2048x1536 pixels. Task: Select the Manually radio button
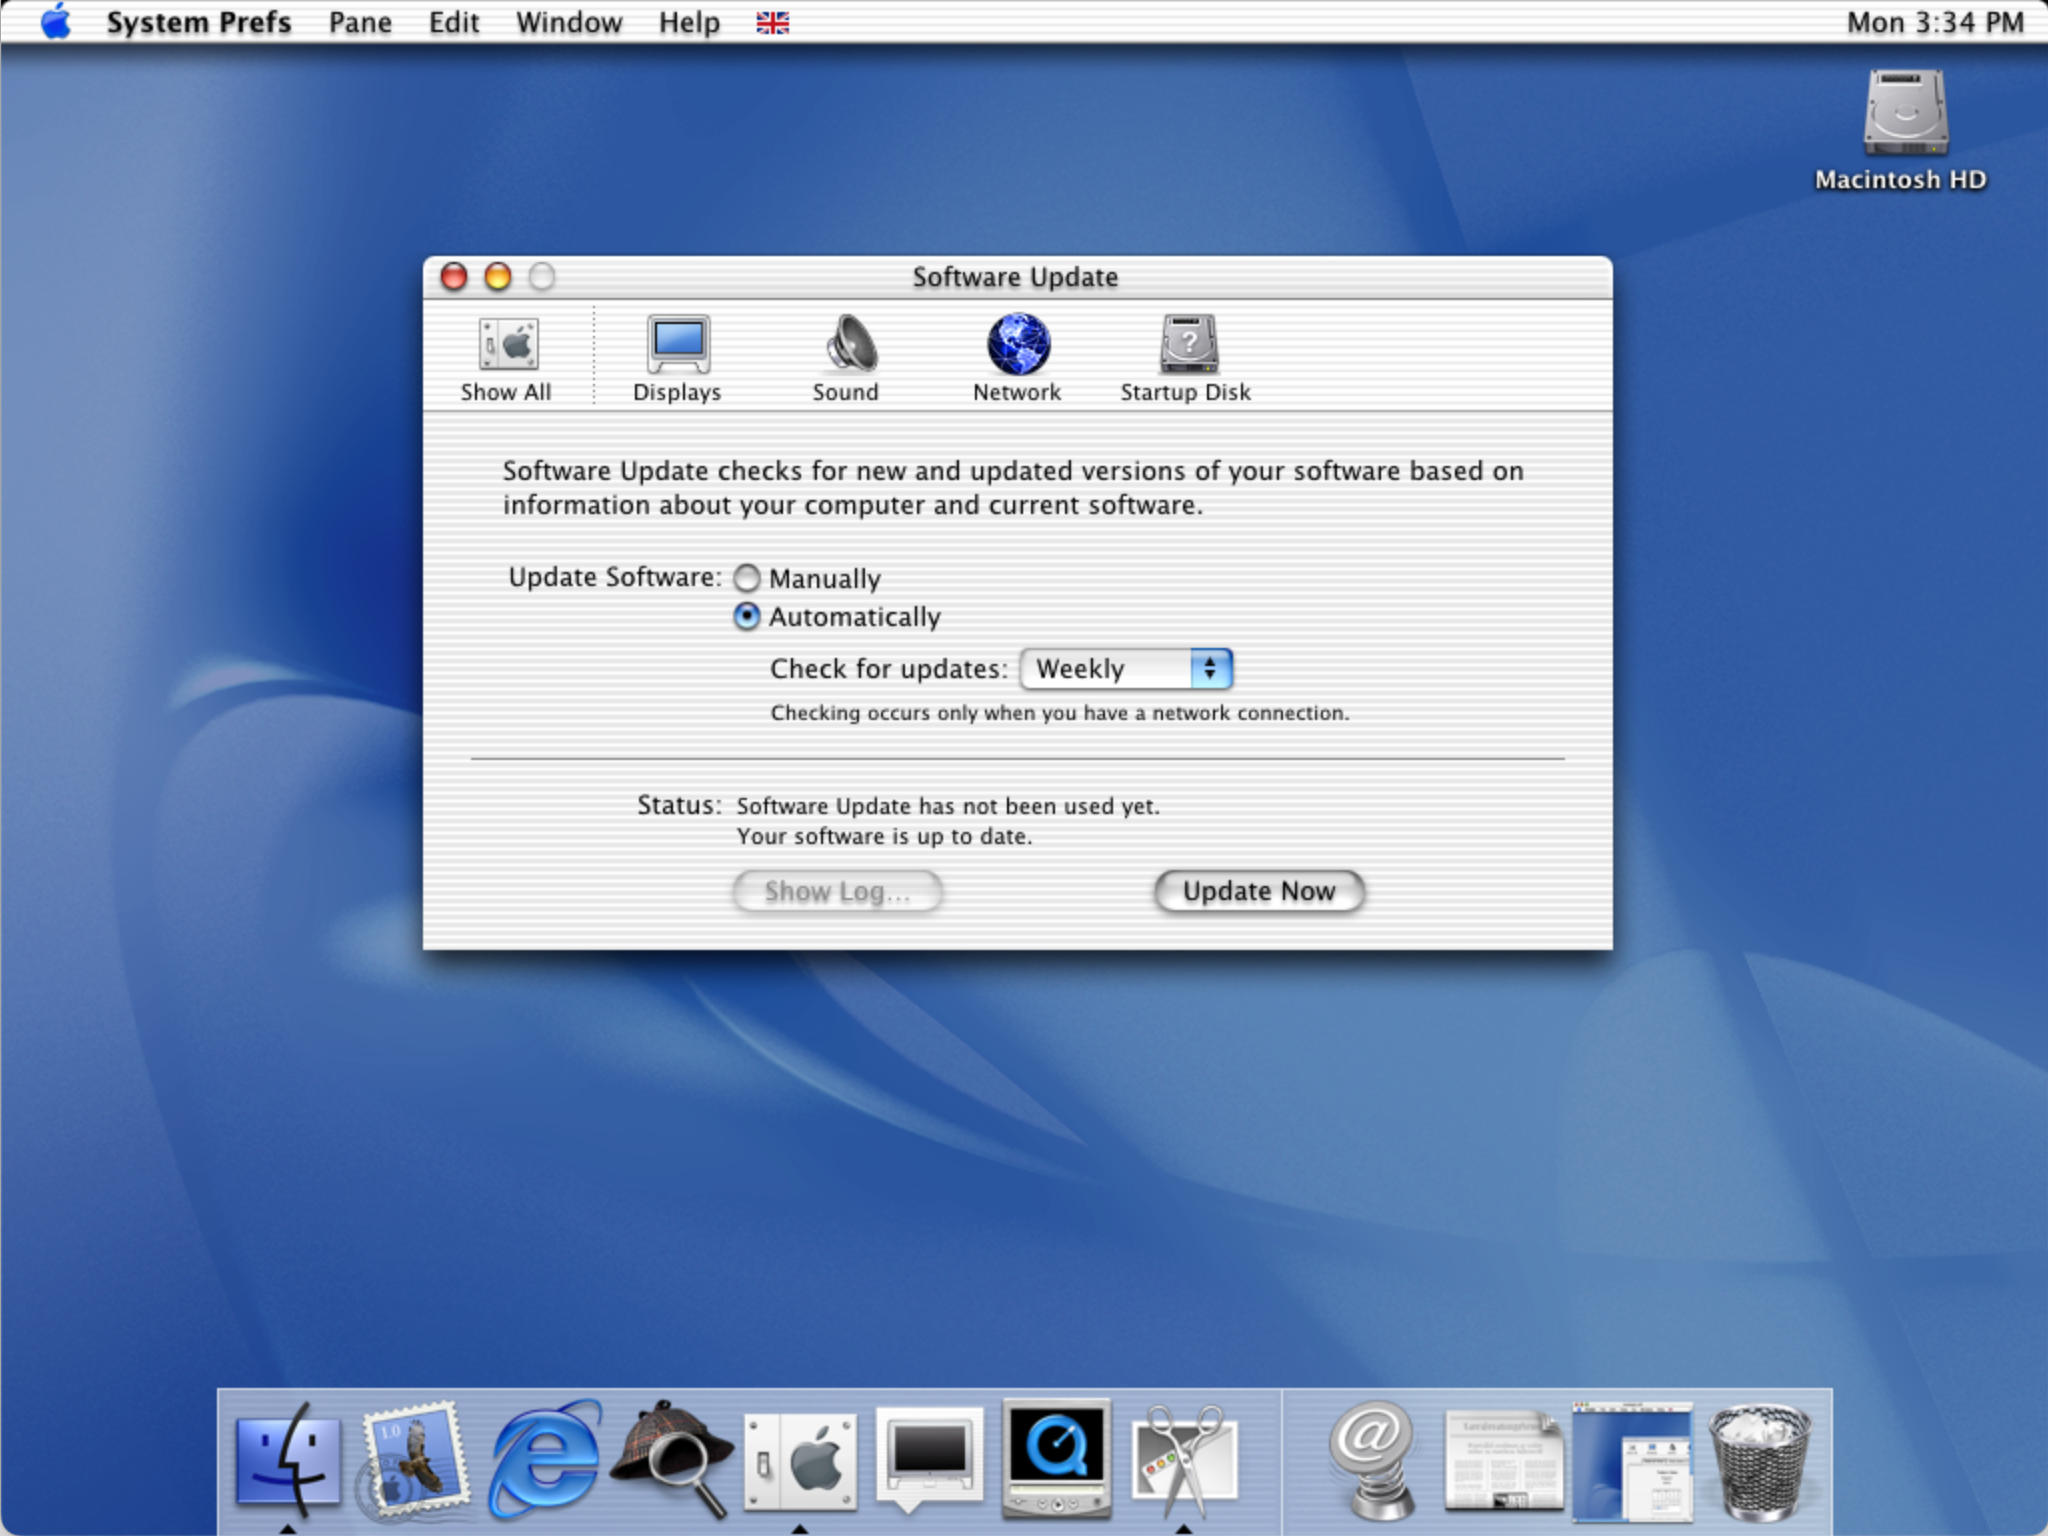click(747, 578)
